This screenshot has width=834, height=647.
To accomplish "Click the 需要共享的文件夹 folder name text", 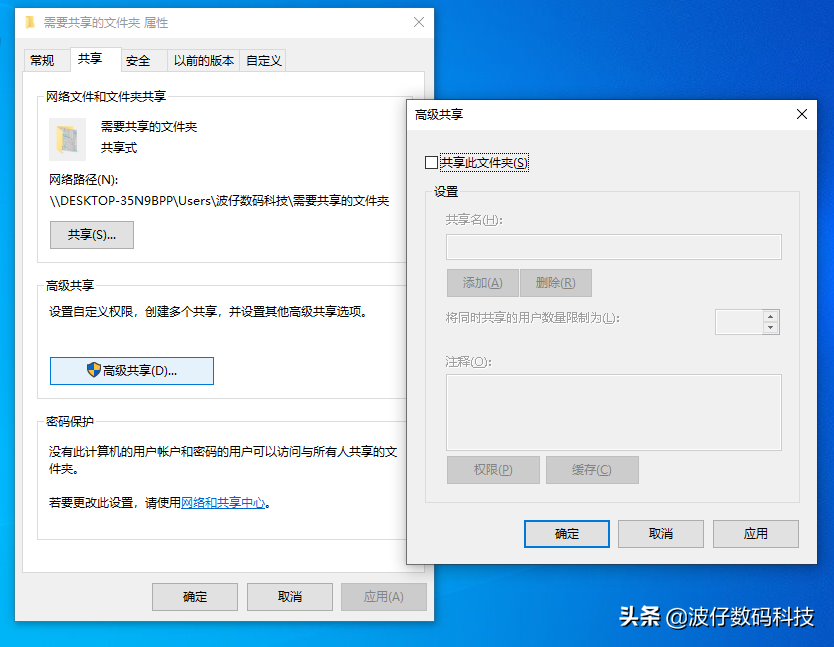I will pyautogui.click(x=149, y=127).
